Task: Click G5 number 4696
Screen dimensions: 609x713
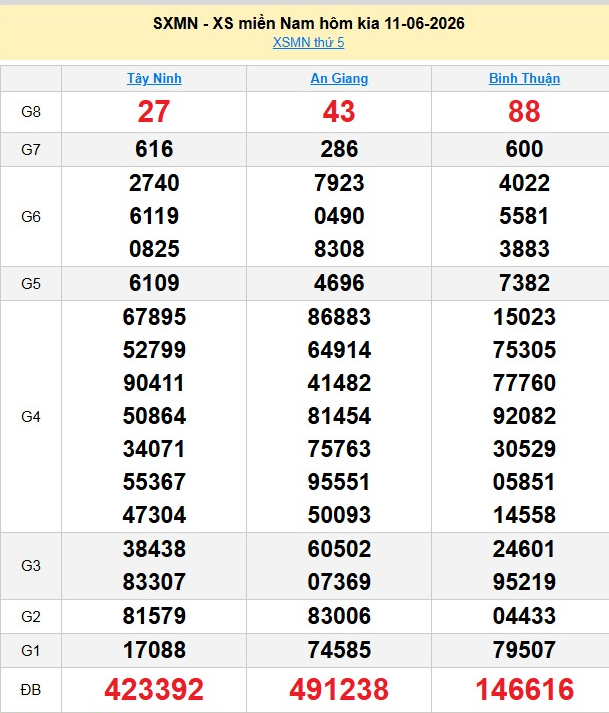Action: [x=339, y=283]
